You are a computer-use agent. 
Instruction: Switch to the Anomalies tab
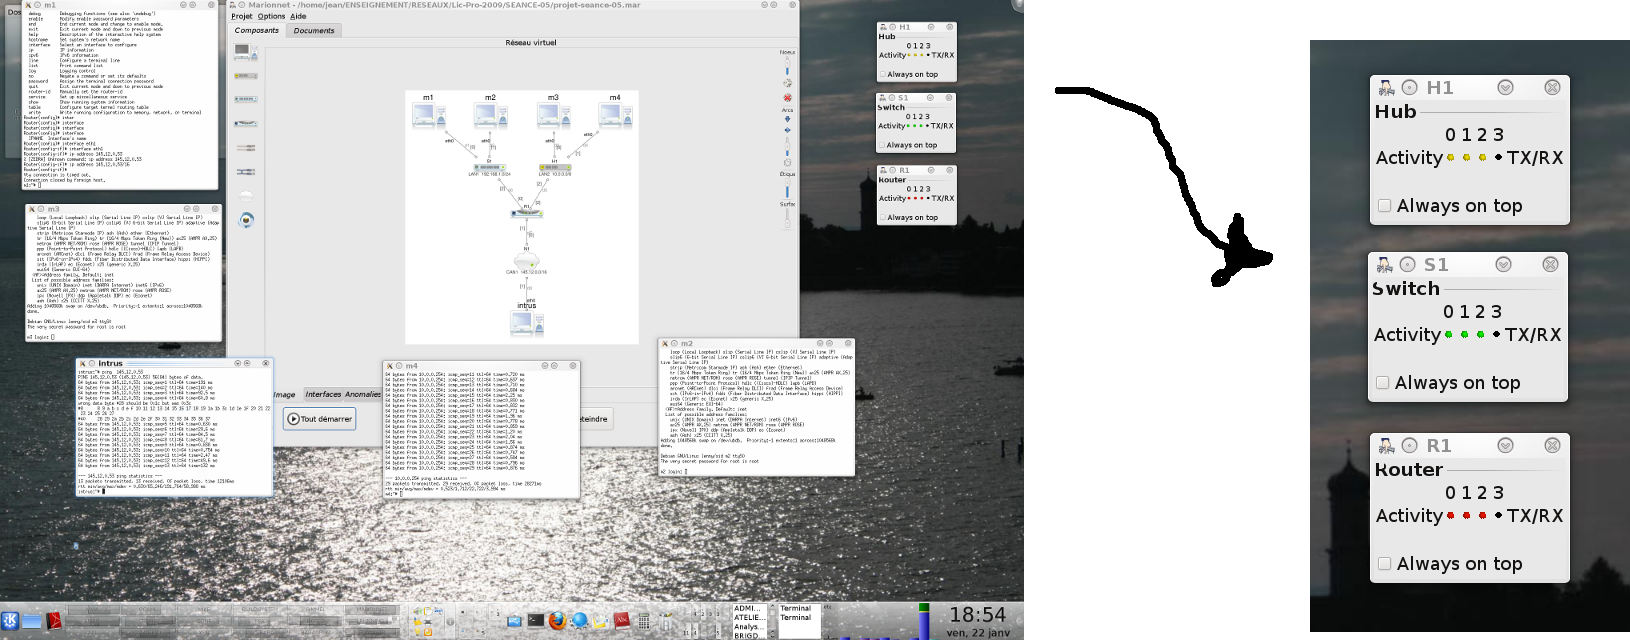pyautogui.click(x=362, y=394)
